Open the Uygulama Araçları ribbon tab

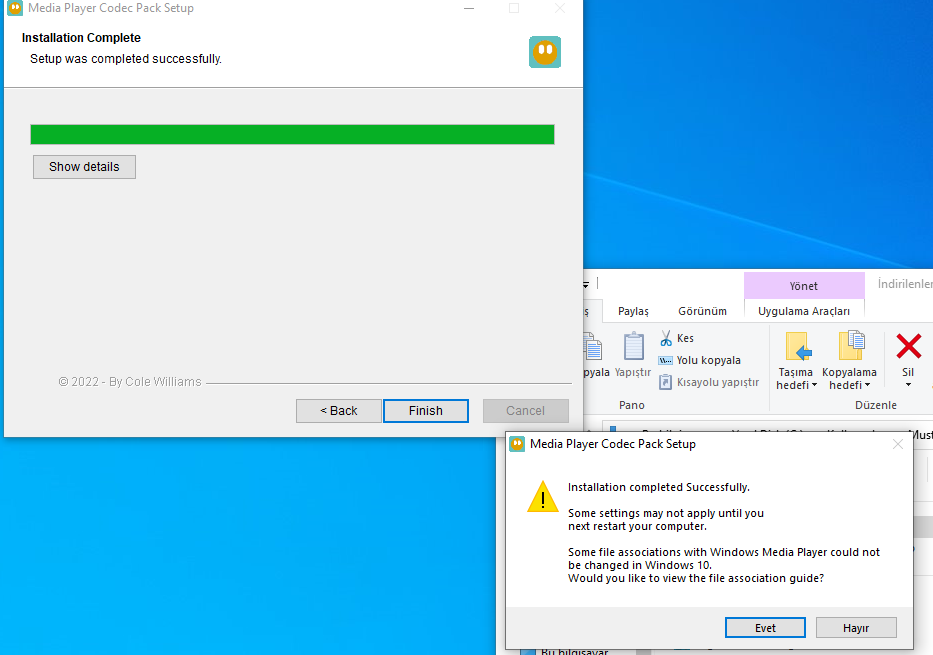804,311
